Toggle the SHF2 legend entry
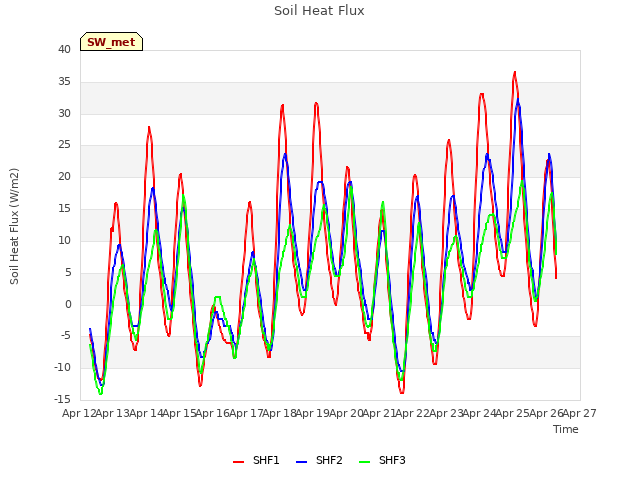 tap(319, 460)
